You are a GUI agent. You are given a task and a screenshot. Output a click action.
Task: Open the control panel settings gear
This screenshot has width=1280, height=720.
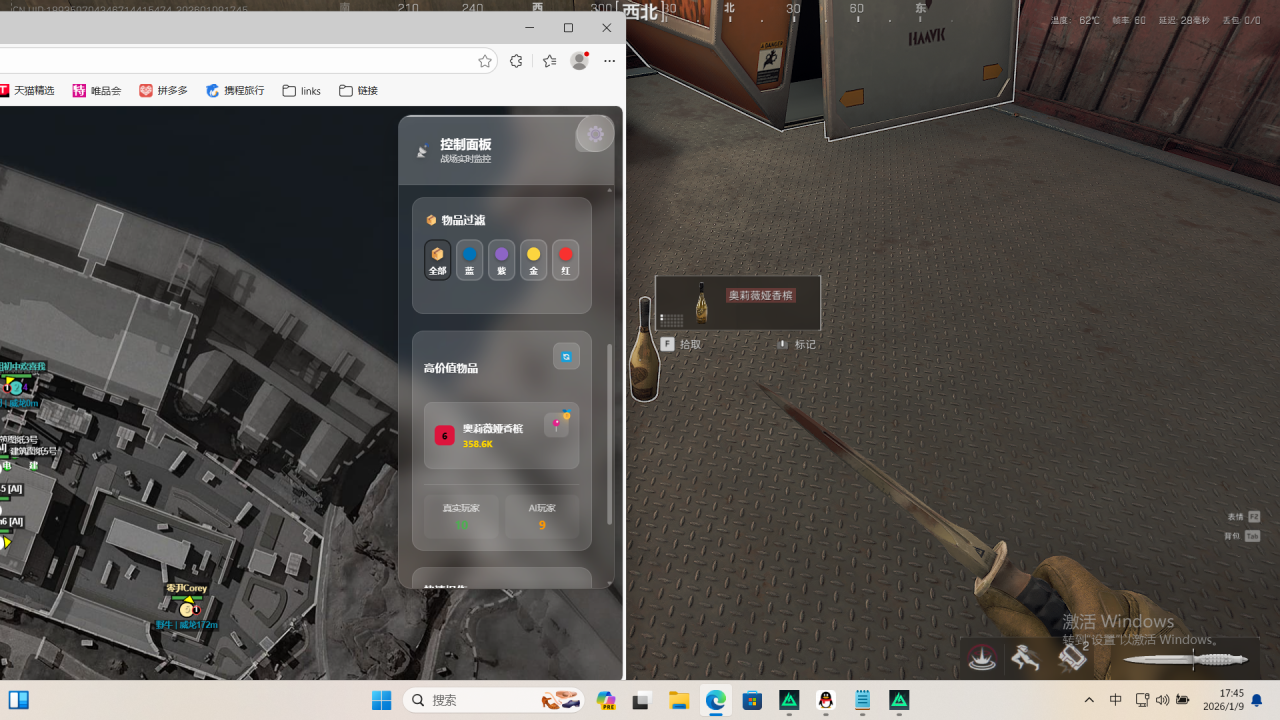pyautogui.click(x=595, y=134)
